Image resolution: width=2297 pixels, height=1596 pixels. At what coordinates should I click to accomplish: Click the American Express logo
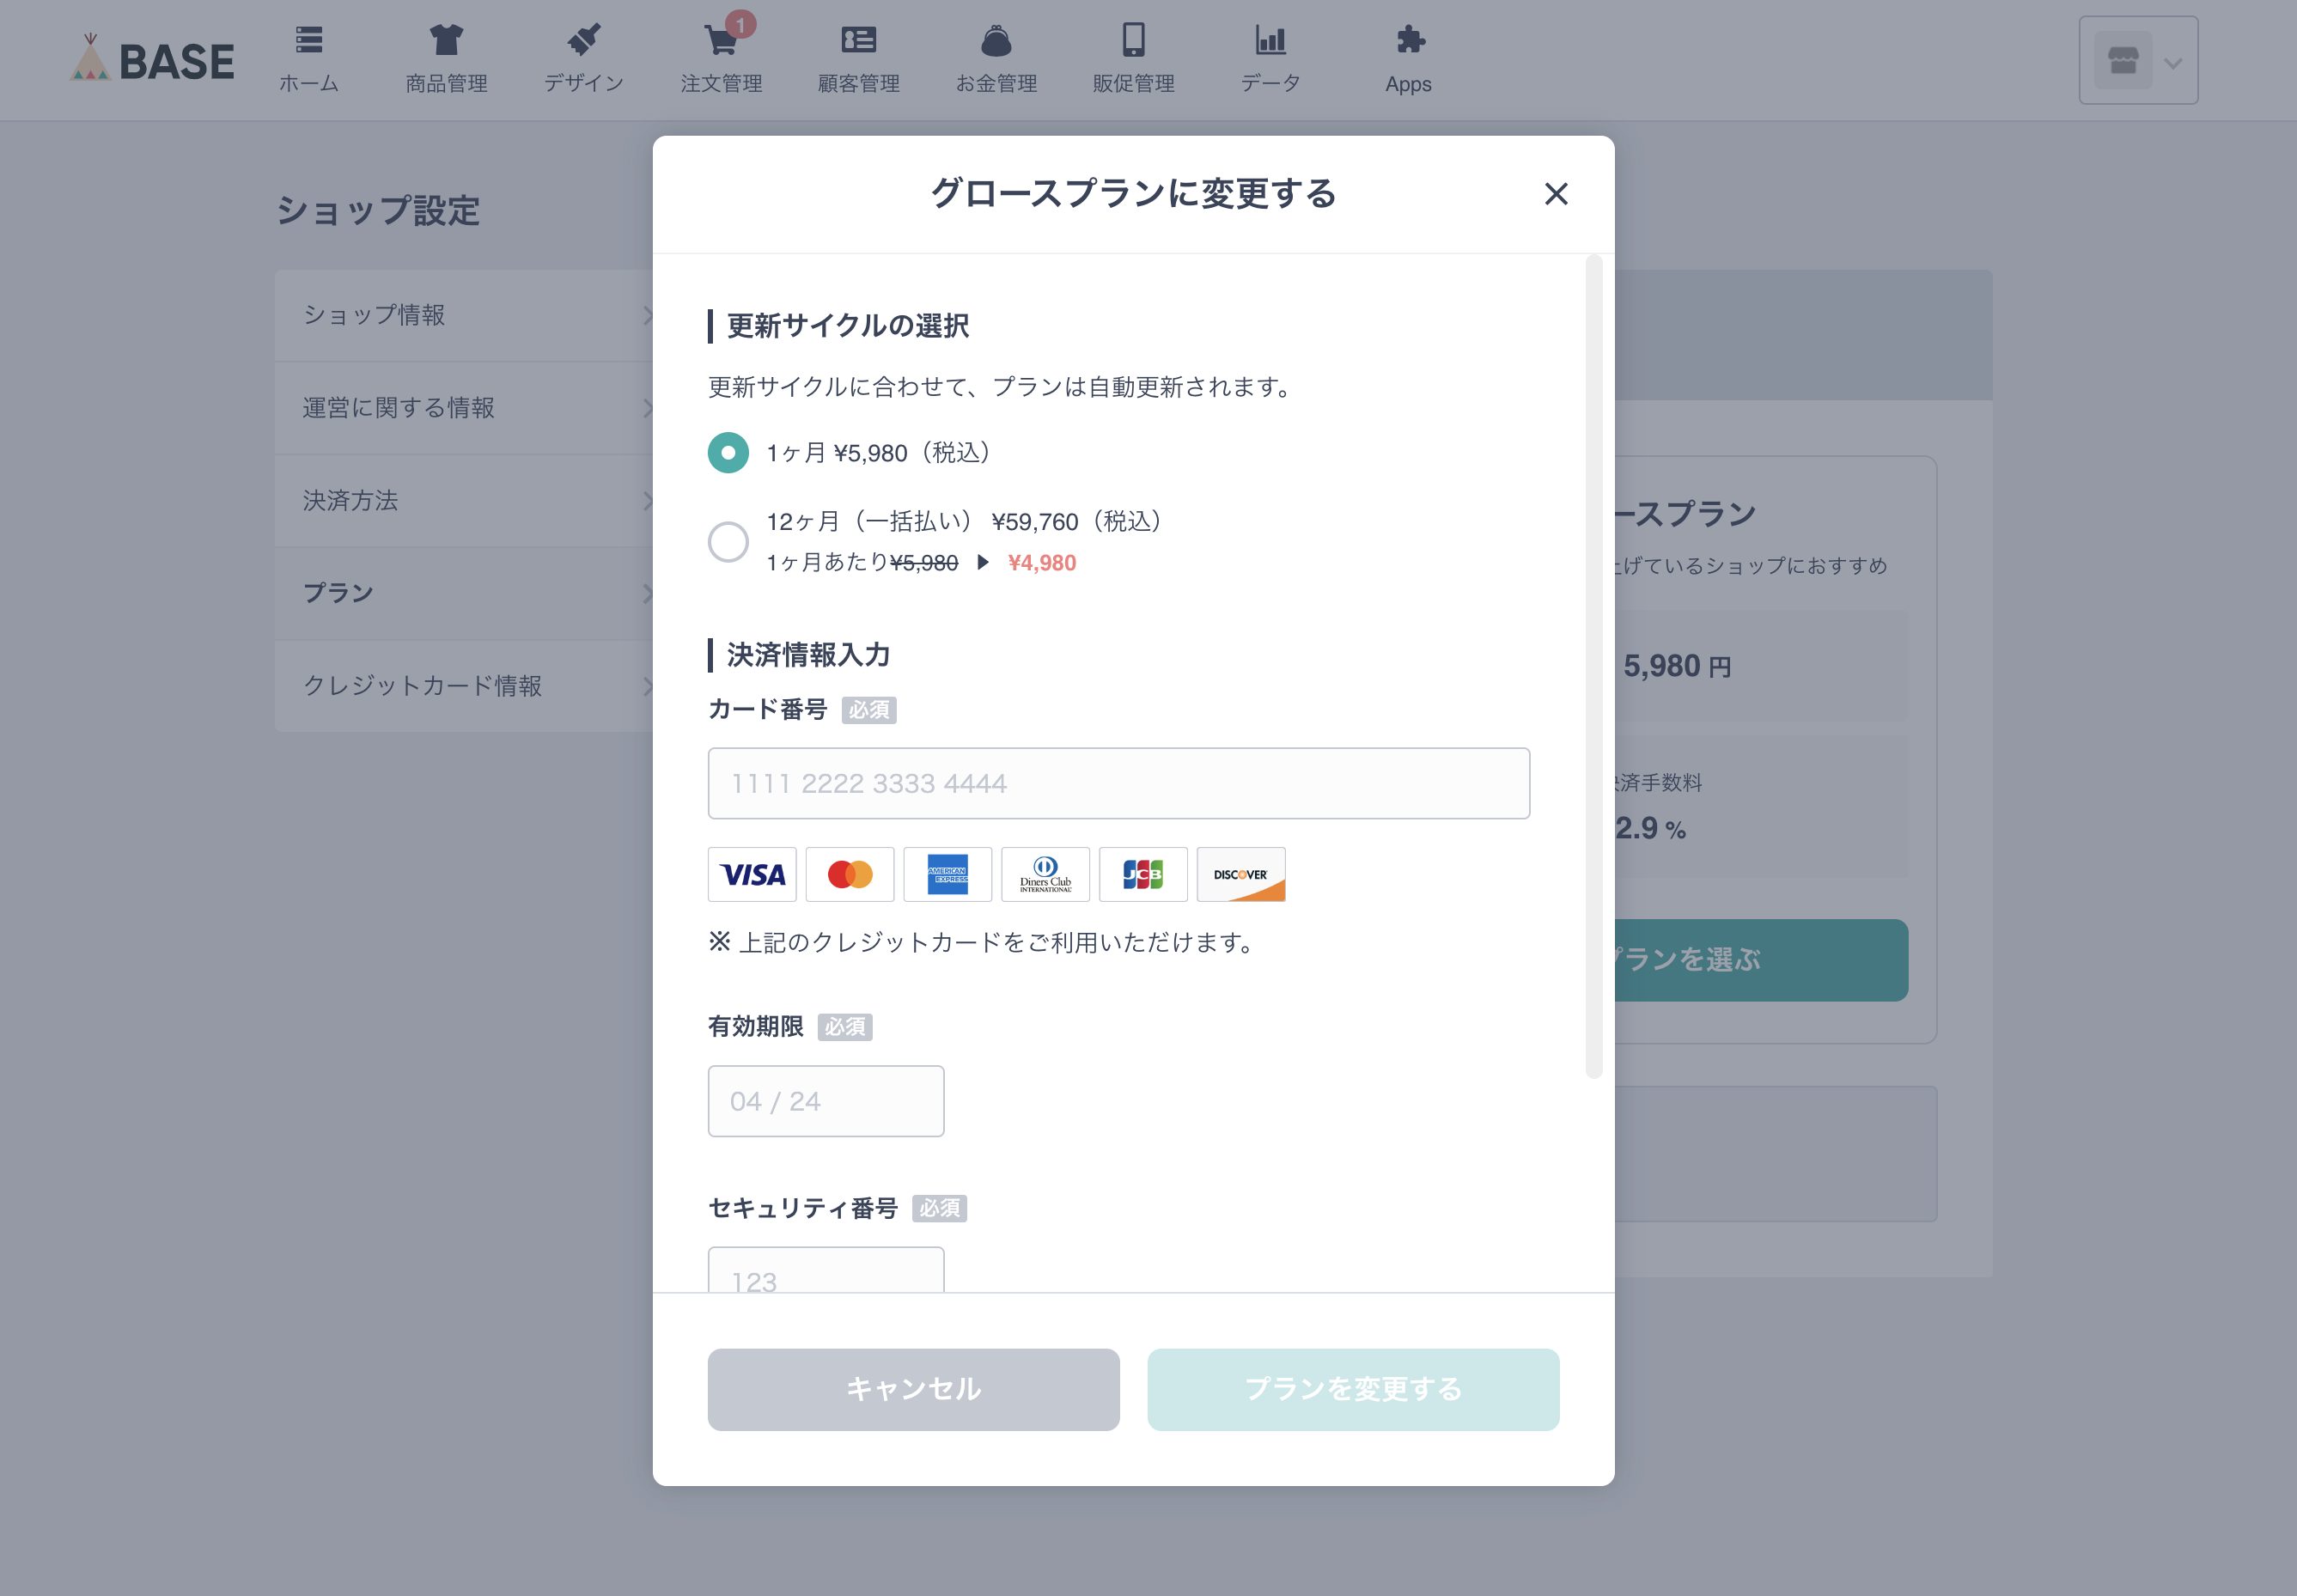tap(947, 875)
